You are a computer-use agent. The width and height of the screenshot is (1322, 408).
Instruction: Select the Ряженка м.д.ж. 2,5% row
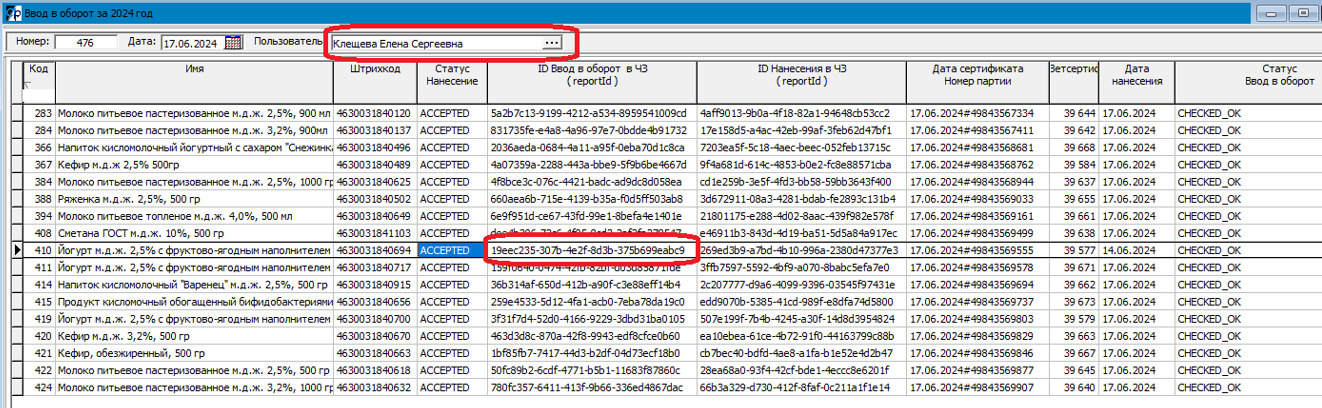(194, 198)
